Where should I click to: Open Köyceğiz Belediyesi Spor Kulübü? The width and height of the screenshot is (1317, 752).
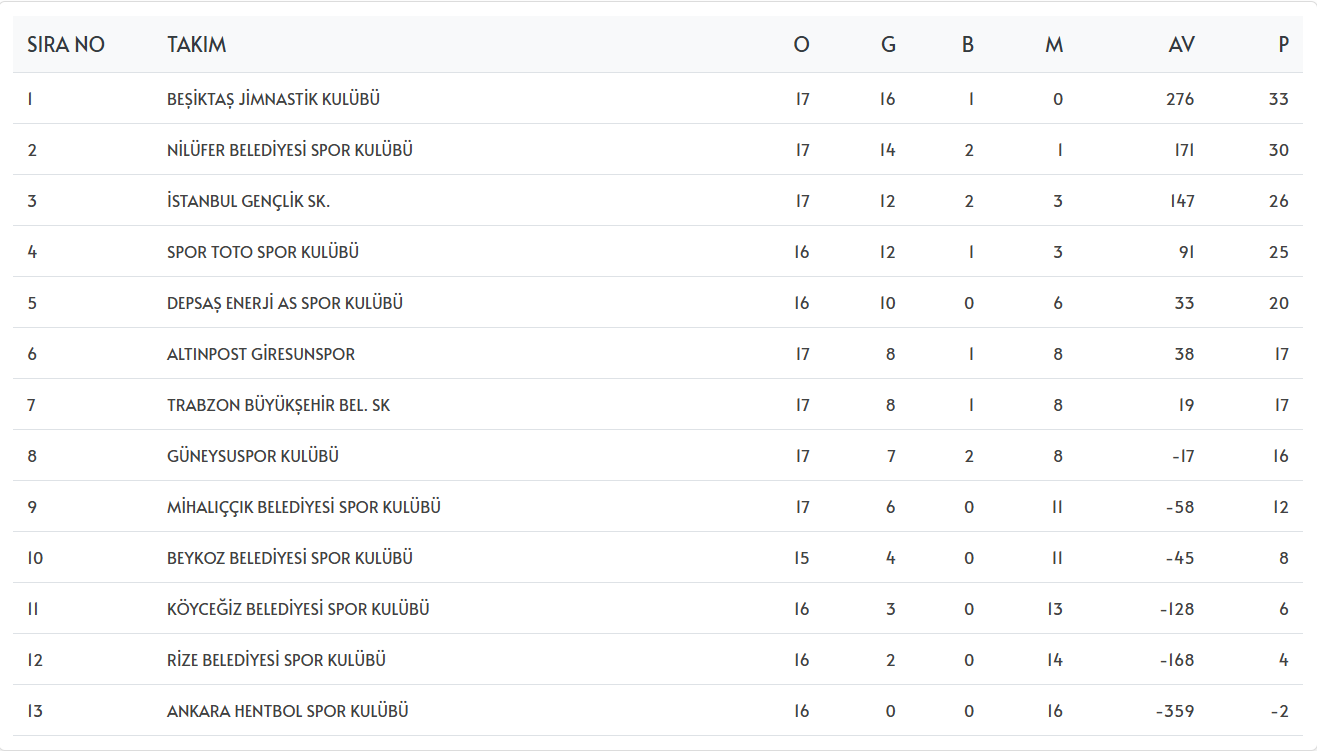click(298, 610)
